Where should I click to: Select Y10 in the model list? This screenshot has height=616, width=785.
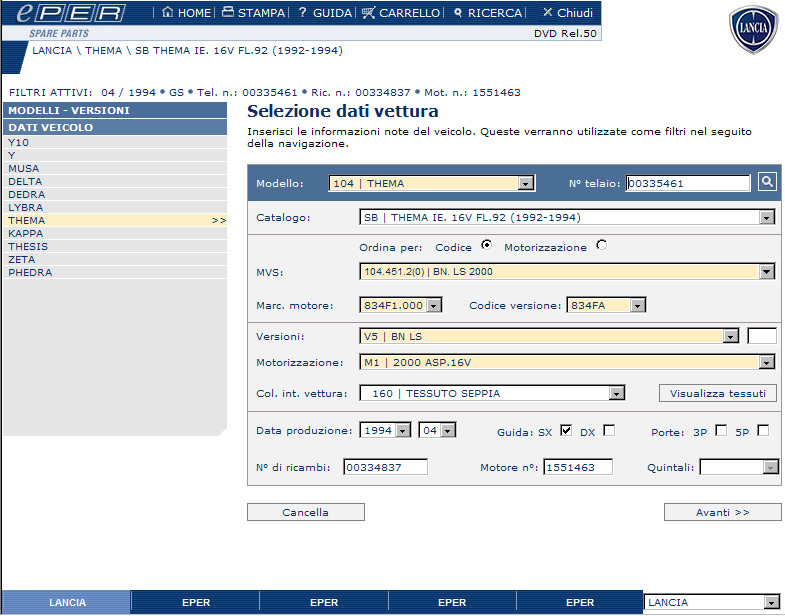115,142
